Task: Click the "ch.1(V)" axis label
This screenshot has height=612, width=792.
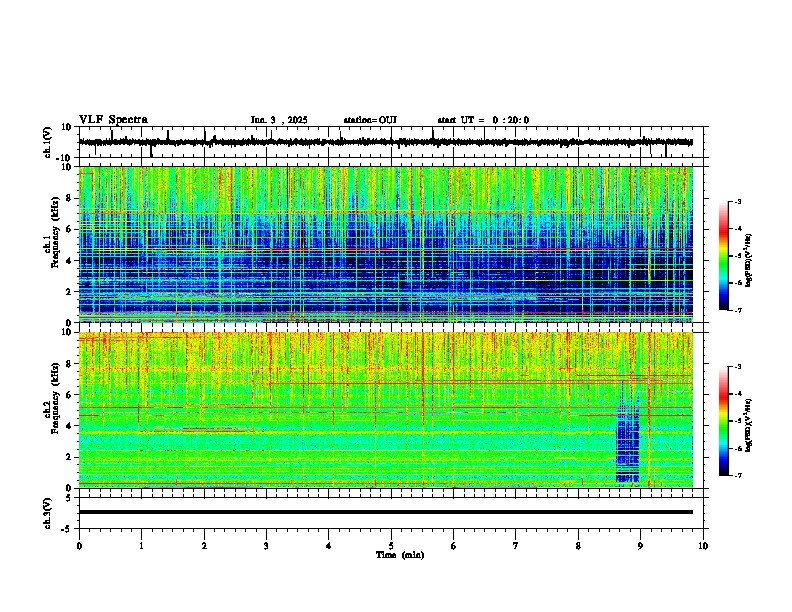Action: pyautogui.click(x=48, y=142)
